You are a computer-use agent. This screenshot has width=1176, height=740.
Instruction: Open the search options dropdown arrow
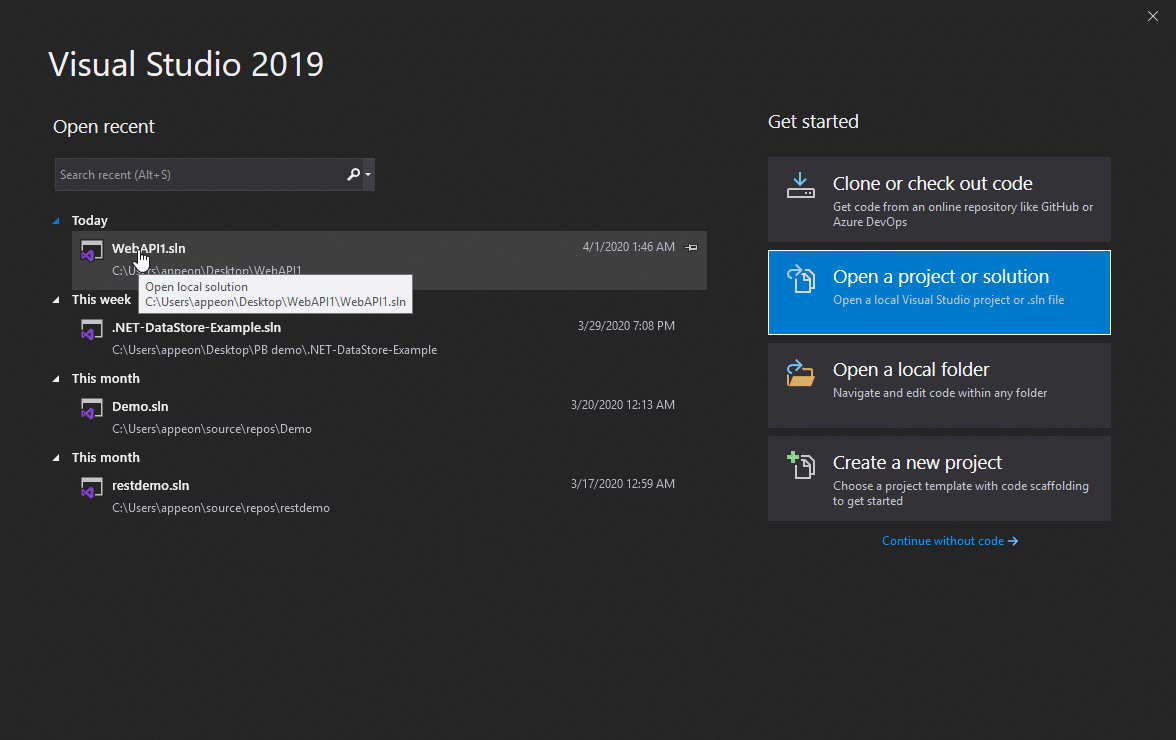(x=368, y=175)
